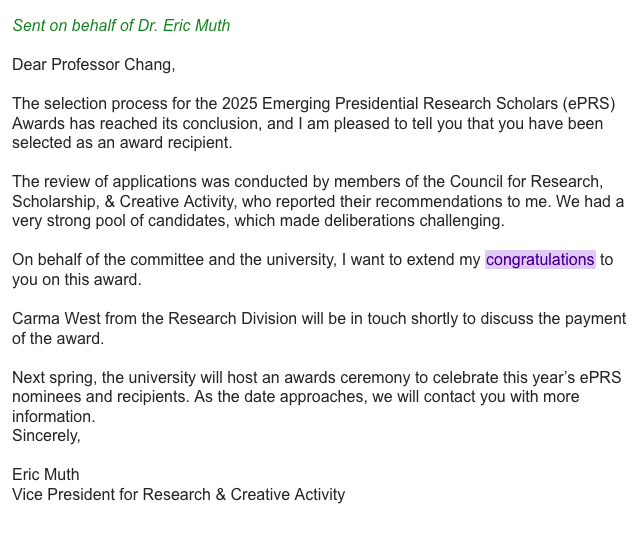638x558 pixels.
Task: Click the "Eric Muth" signature name
Action: [x=46, y=475]
